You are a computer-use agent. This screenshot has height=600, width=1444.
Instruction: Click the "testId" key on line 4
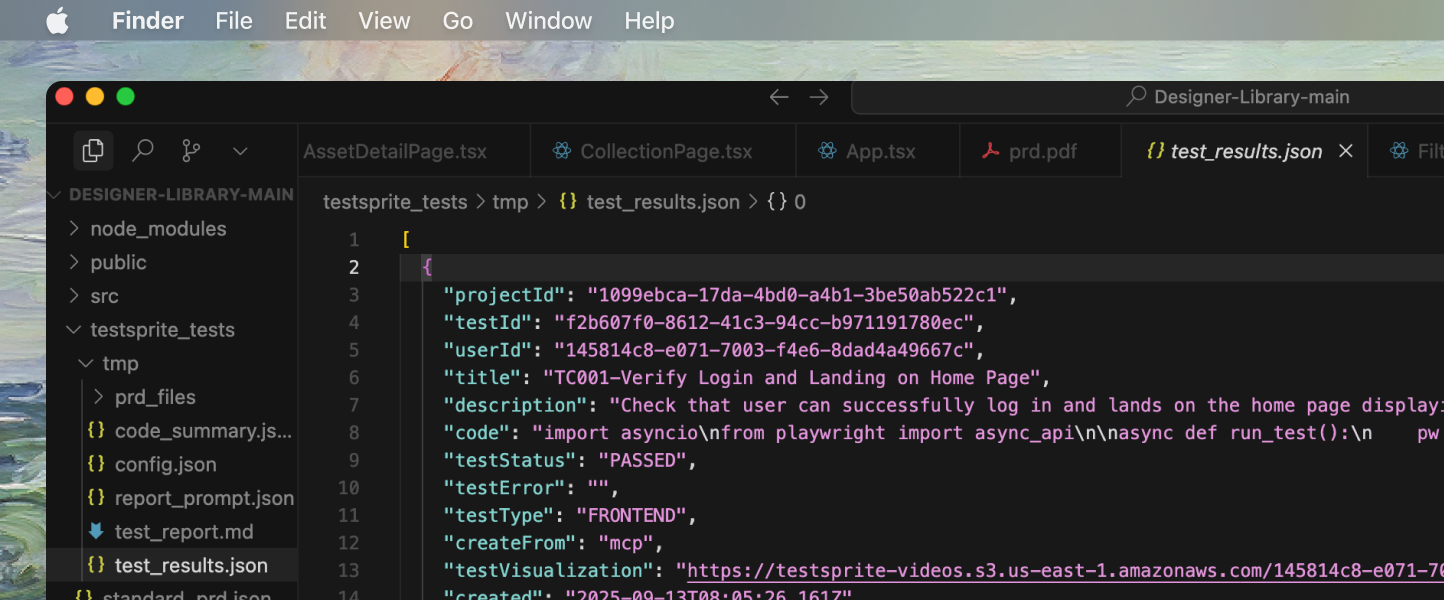click(487, 323)
